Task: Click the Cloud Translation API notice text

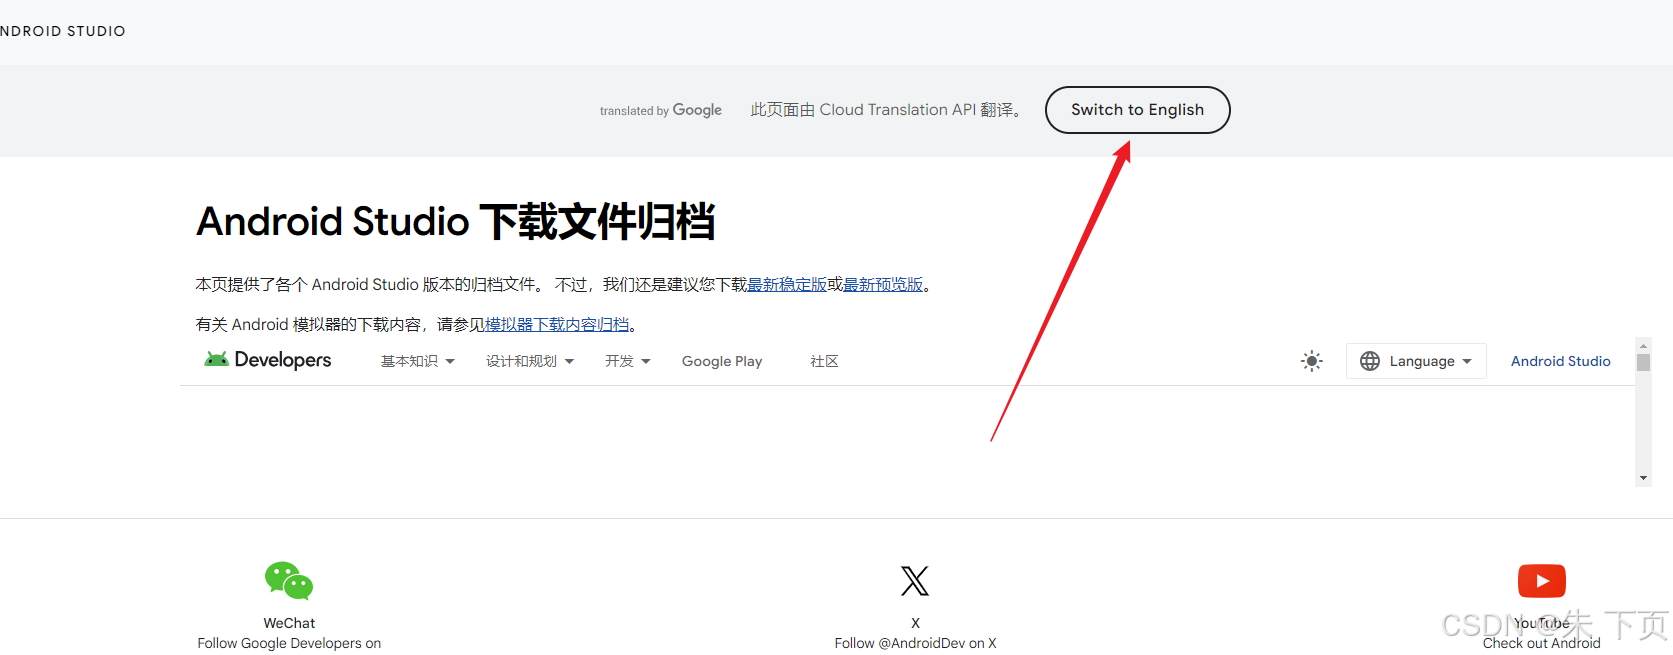Action: pyautogui.click(x=887, y=110)
